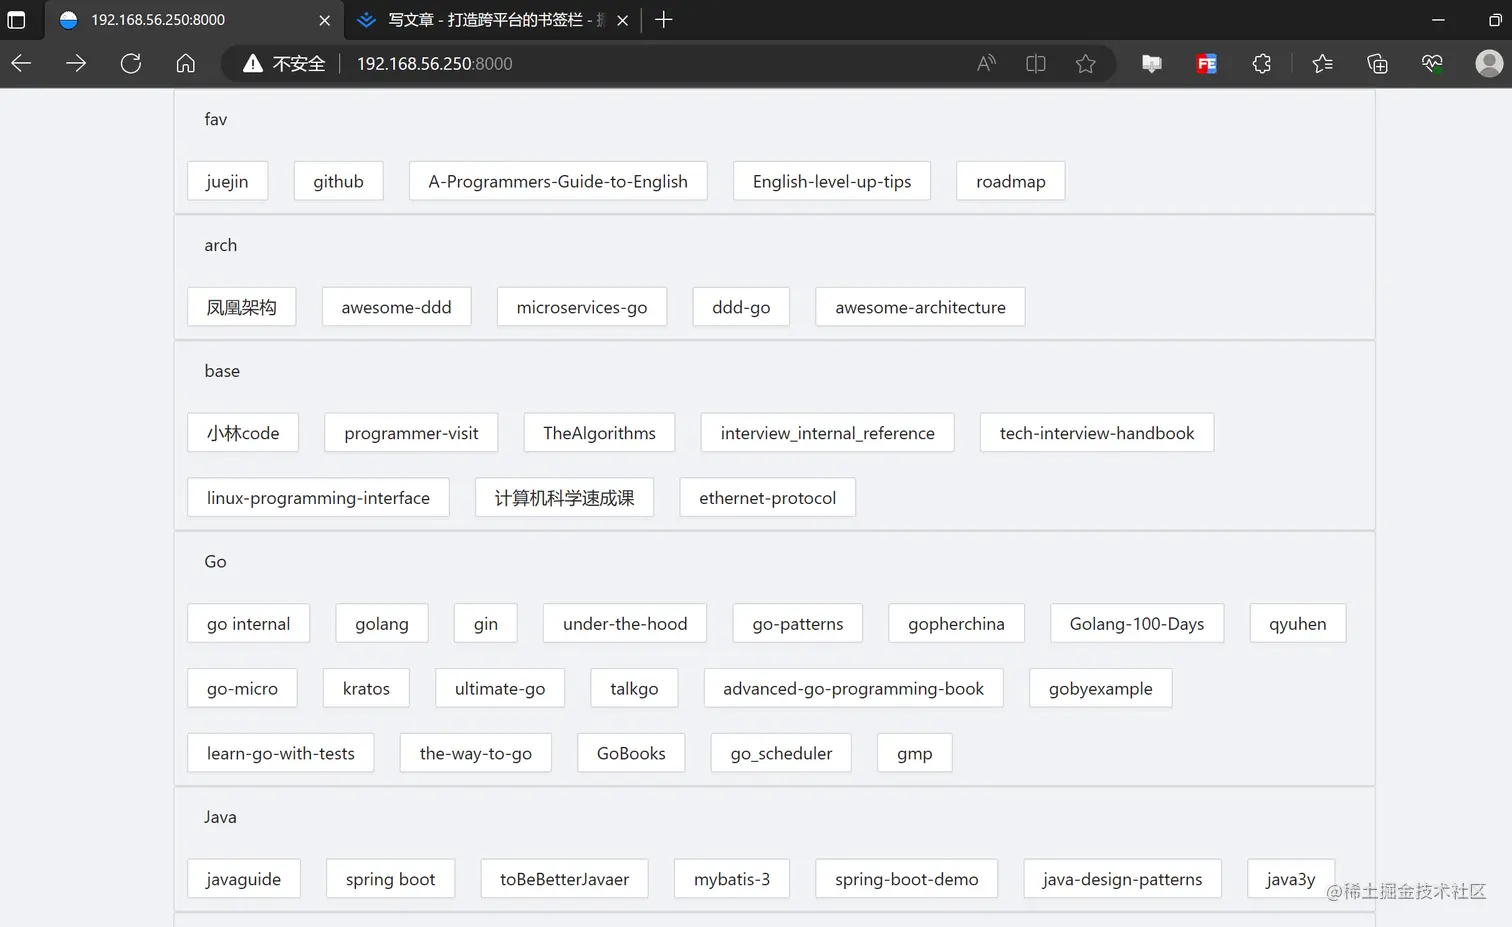Open the 凤凰架构 bookmark
Screen dimensions: 1512x927
click(x=241, y=307)
